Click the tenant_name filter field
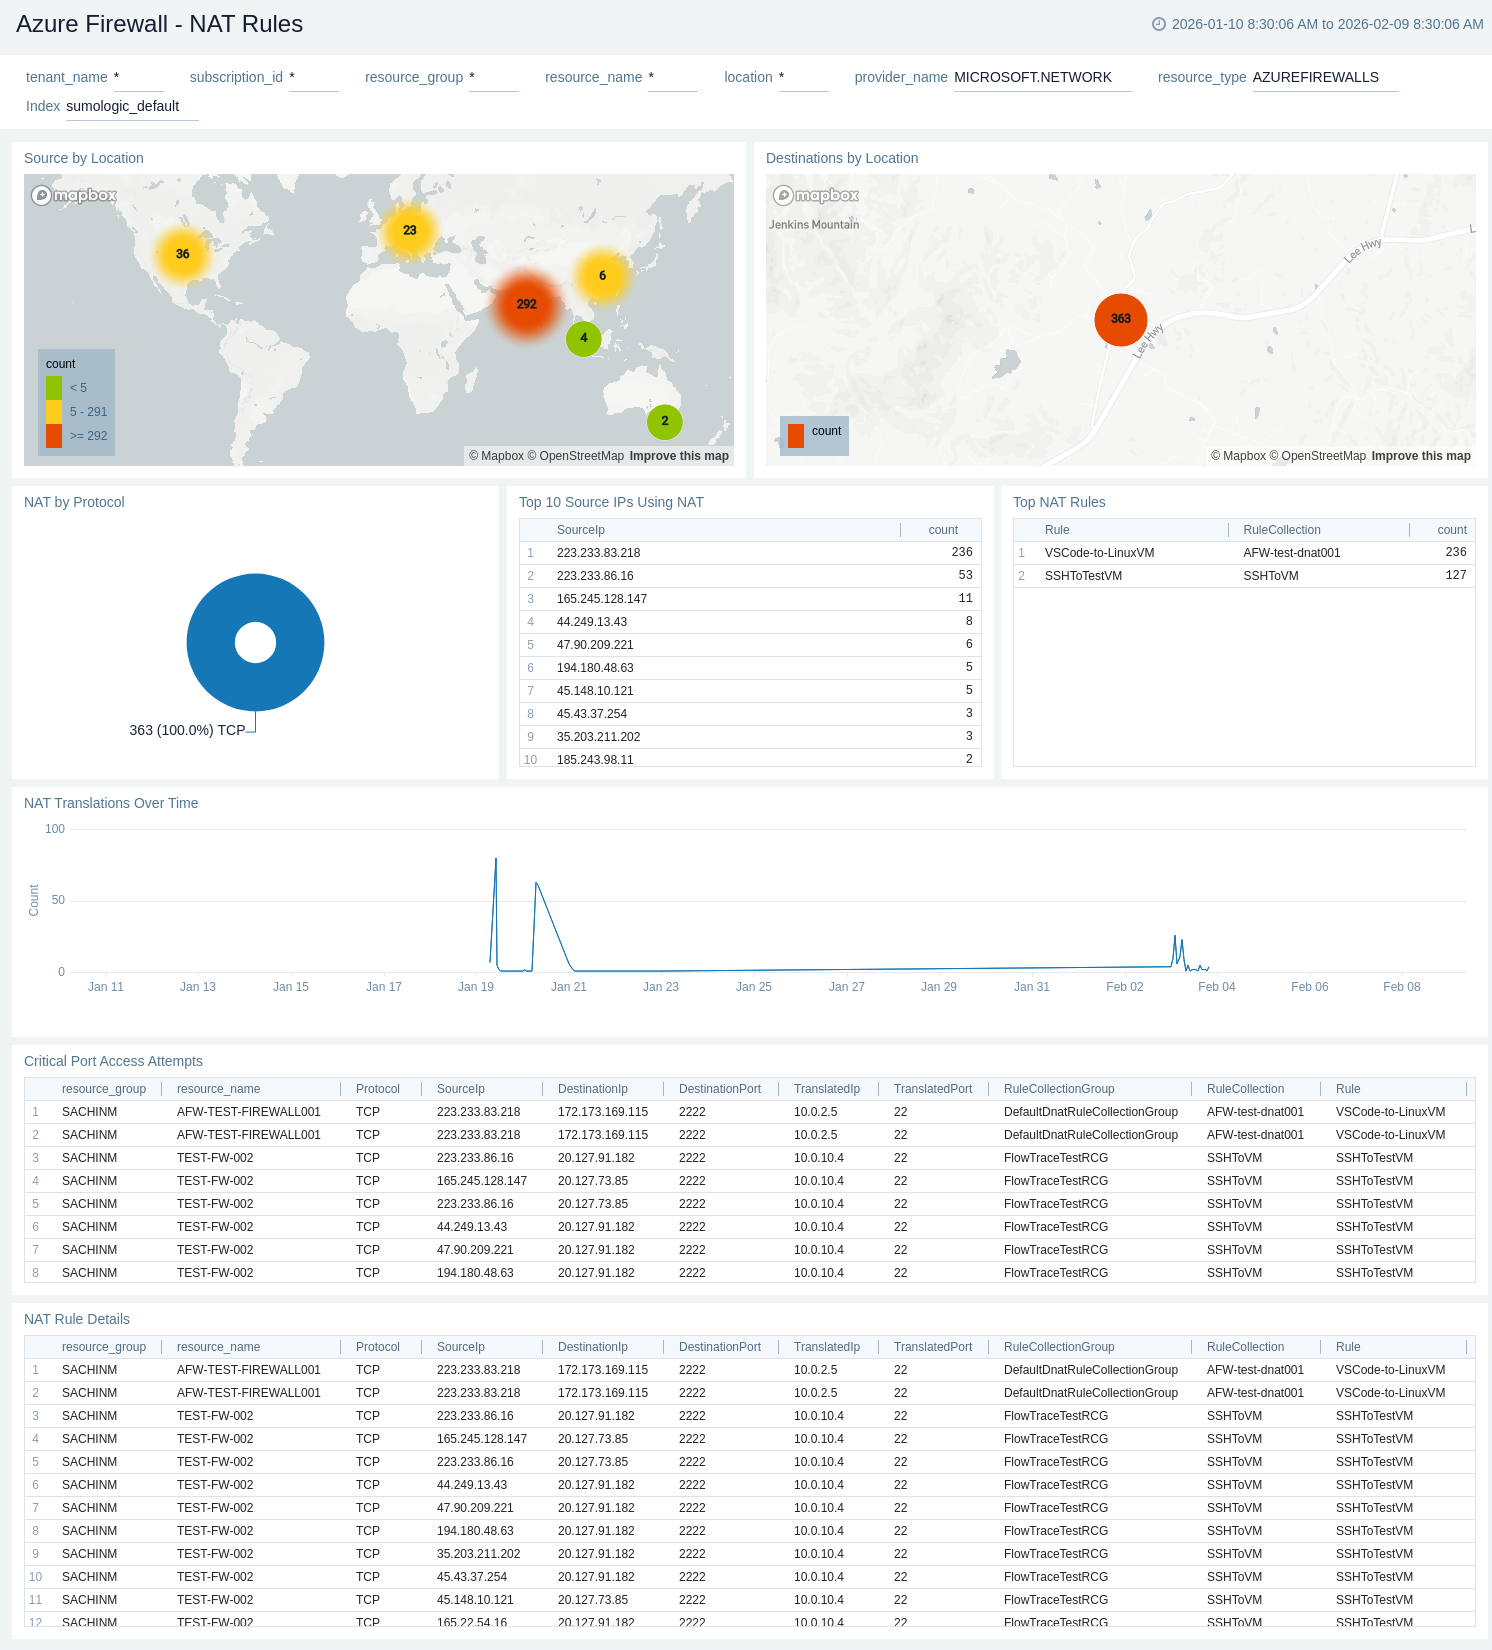1492x1650 pixels. (138, 78)
